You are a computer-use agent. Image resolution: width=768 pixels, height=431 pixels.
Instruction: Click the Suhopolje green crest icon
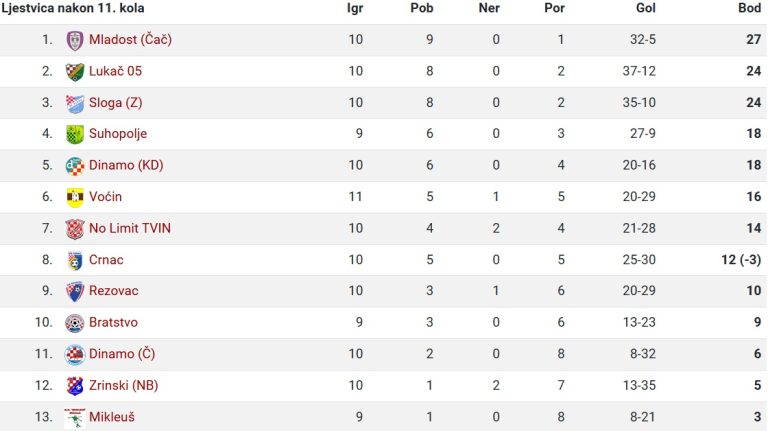[x=74, y=134]
